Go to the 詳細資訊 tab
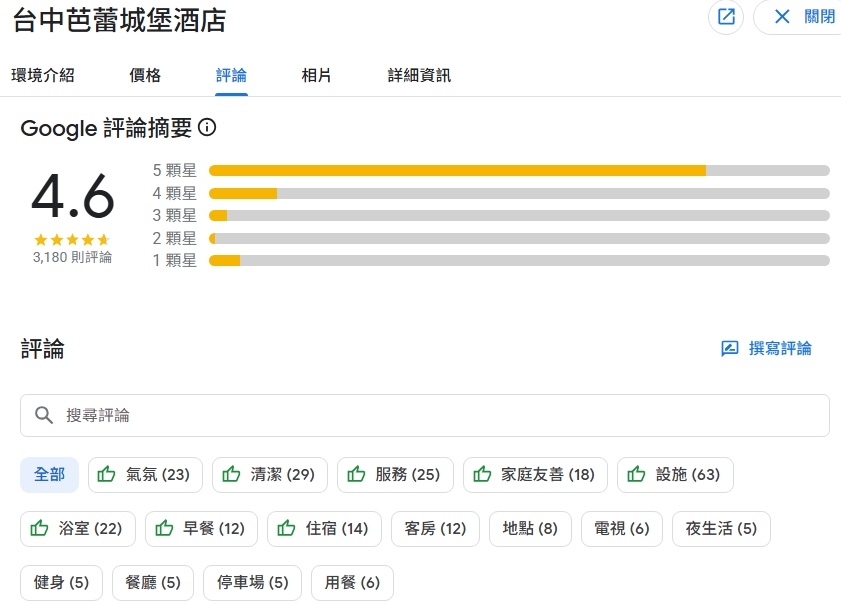 point(419,75)
